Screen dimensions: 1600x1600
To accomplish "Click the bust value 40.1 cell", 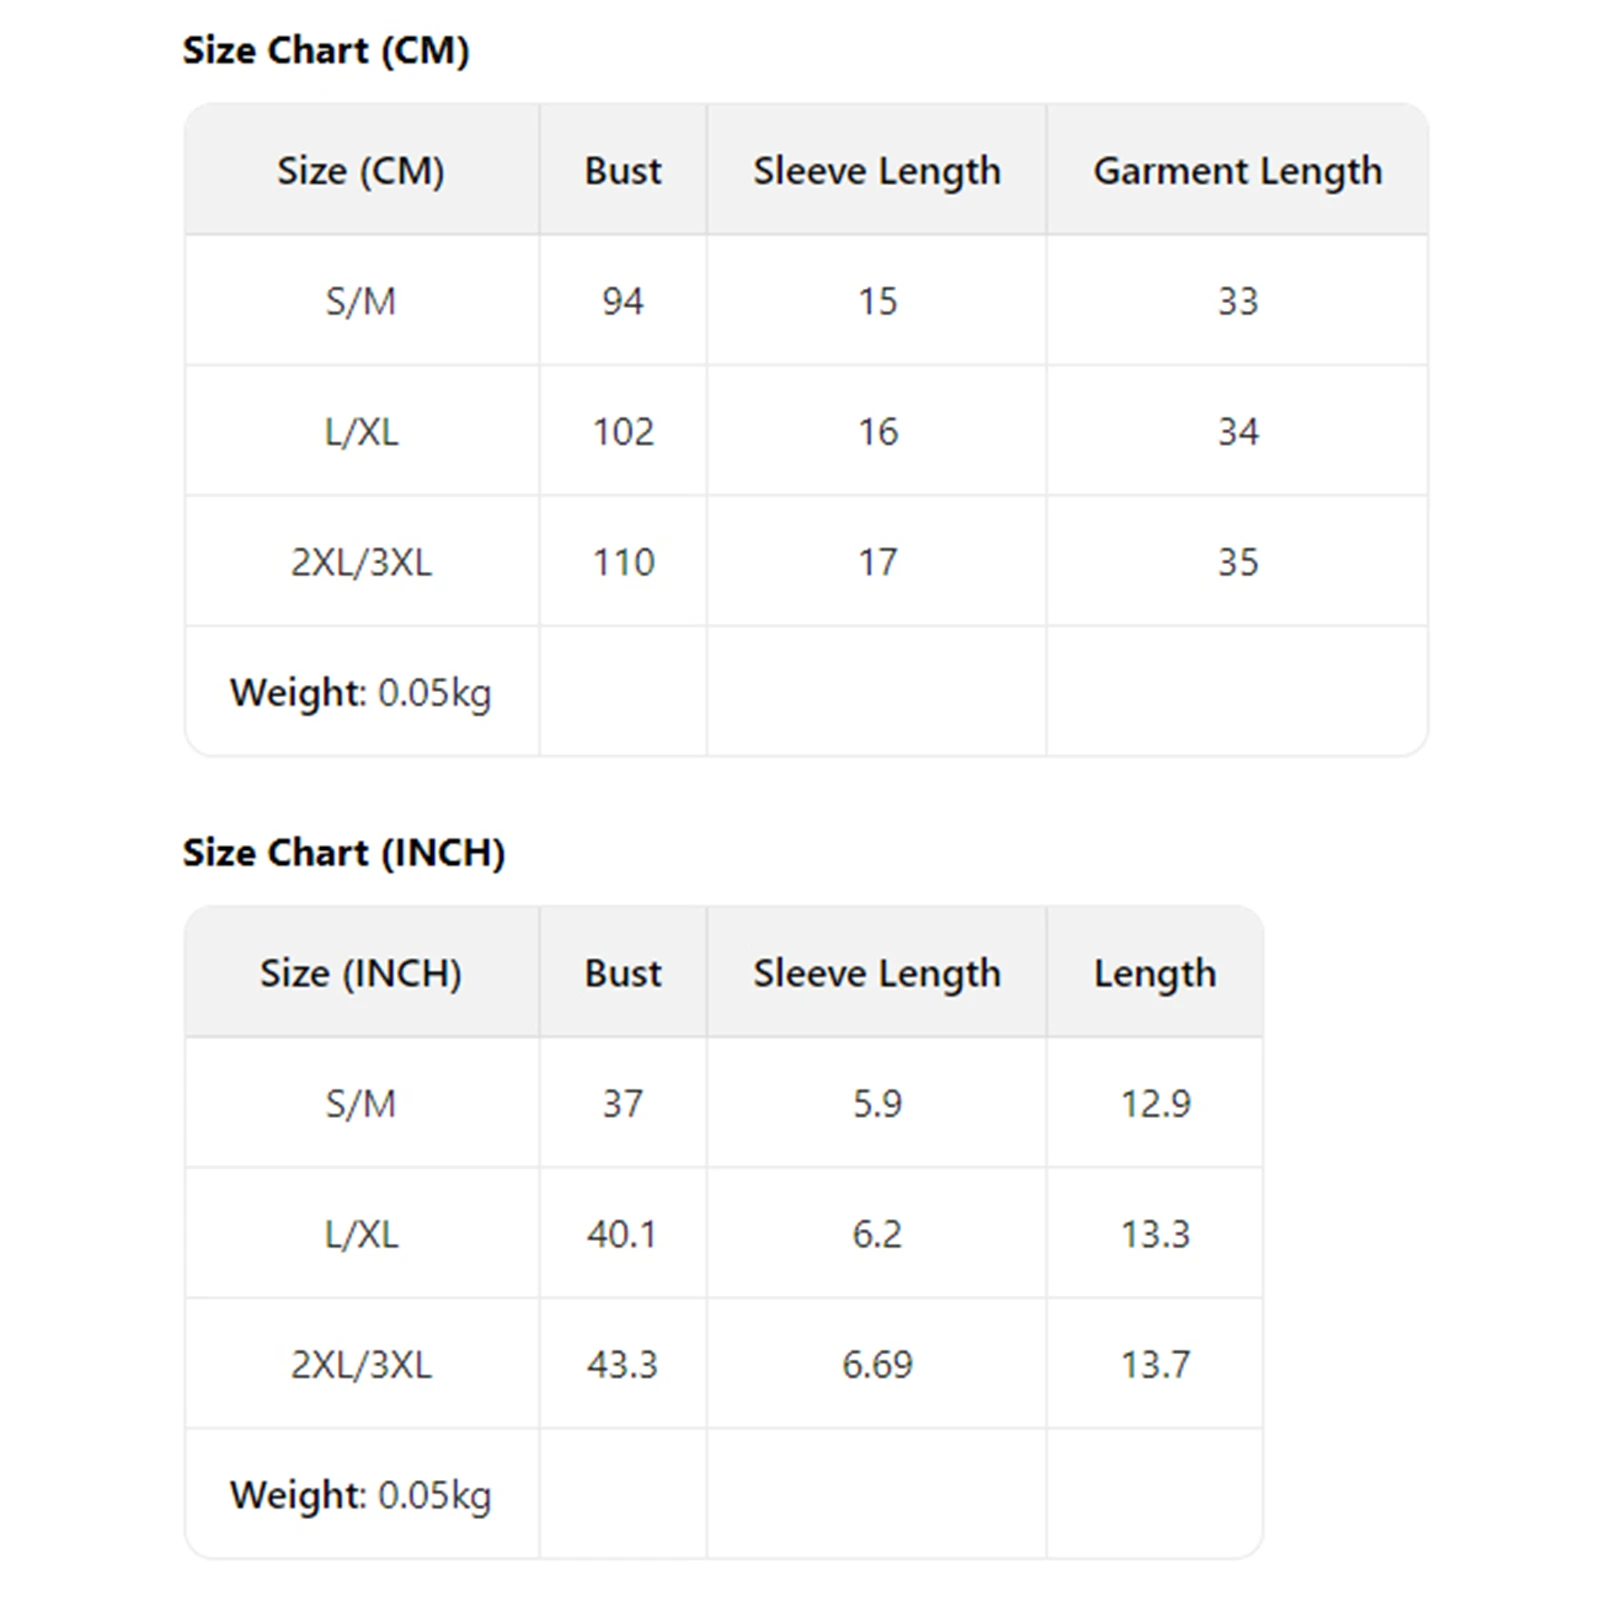I will 623,1234.
